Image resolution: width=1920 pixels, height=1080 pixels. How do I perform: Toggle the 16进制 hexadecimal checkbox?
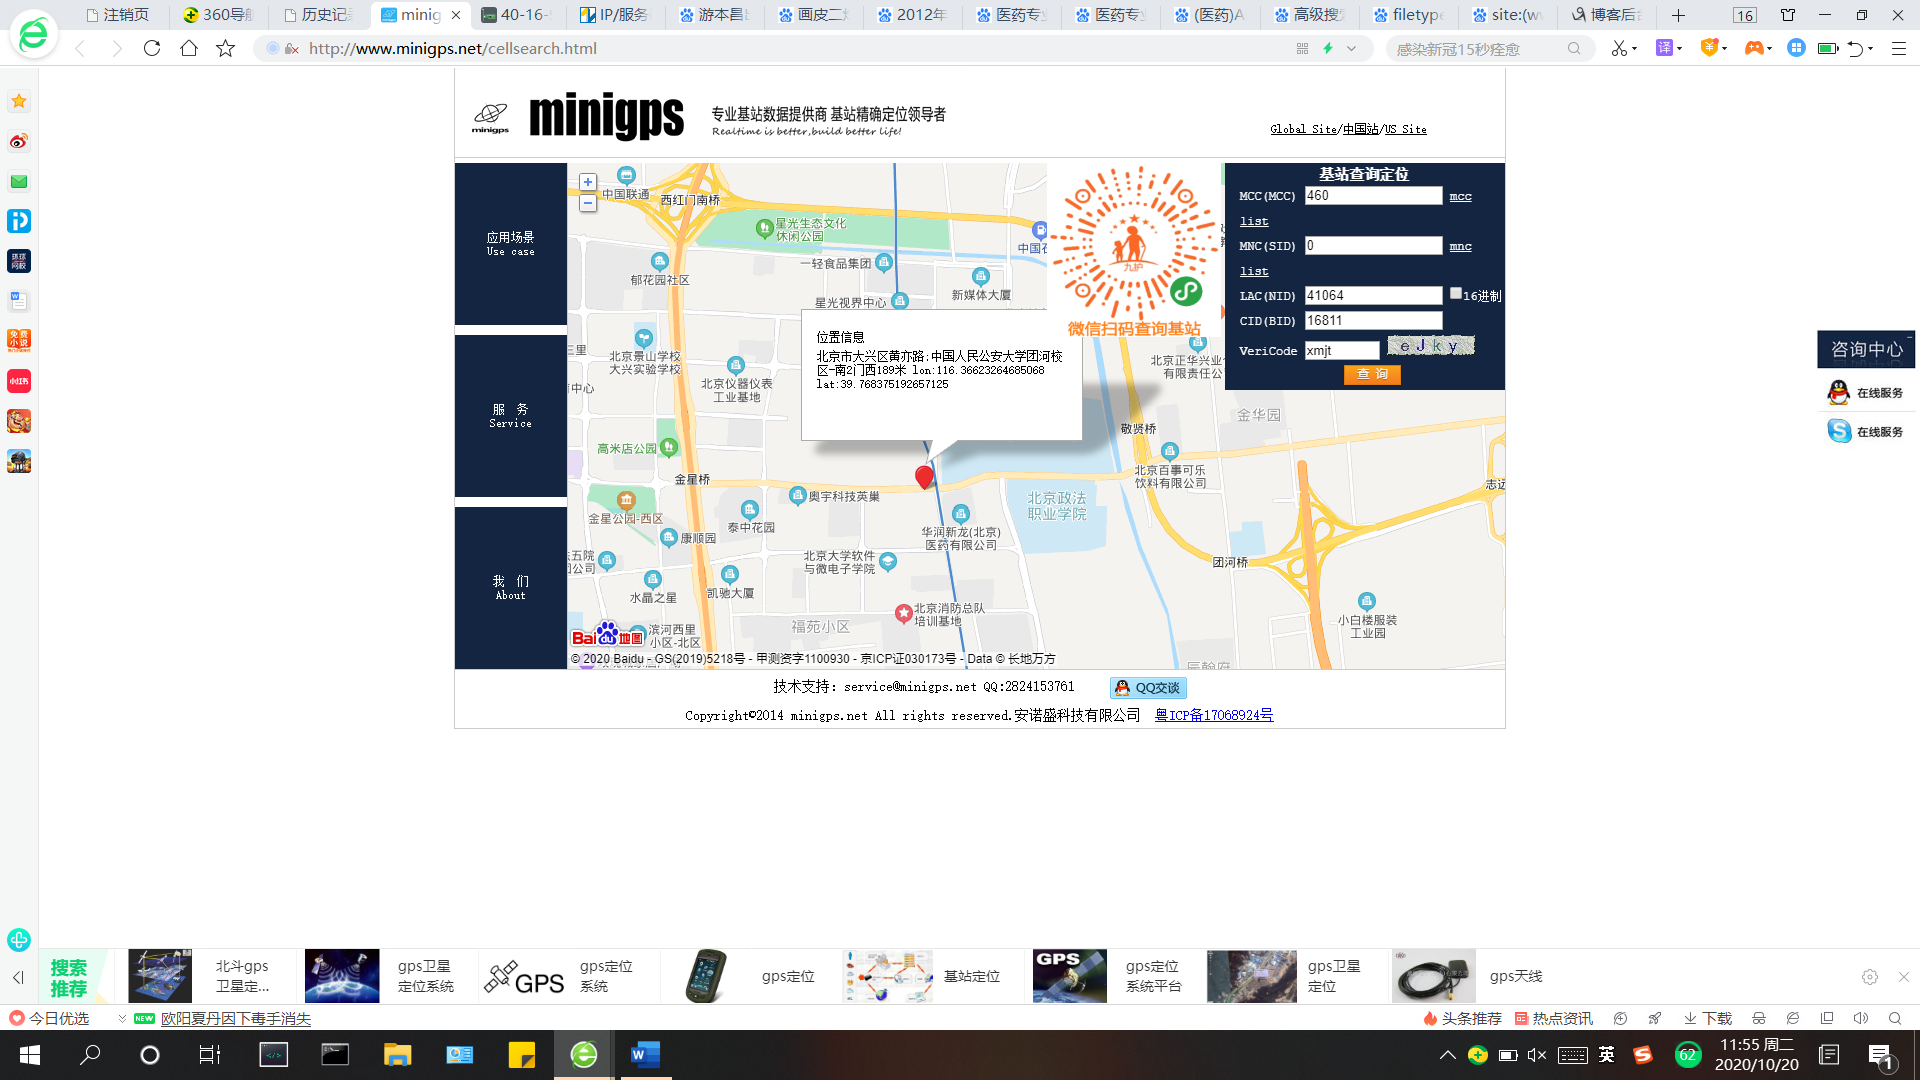[1456, 293]
